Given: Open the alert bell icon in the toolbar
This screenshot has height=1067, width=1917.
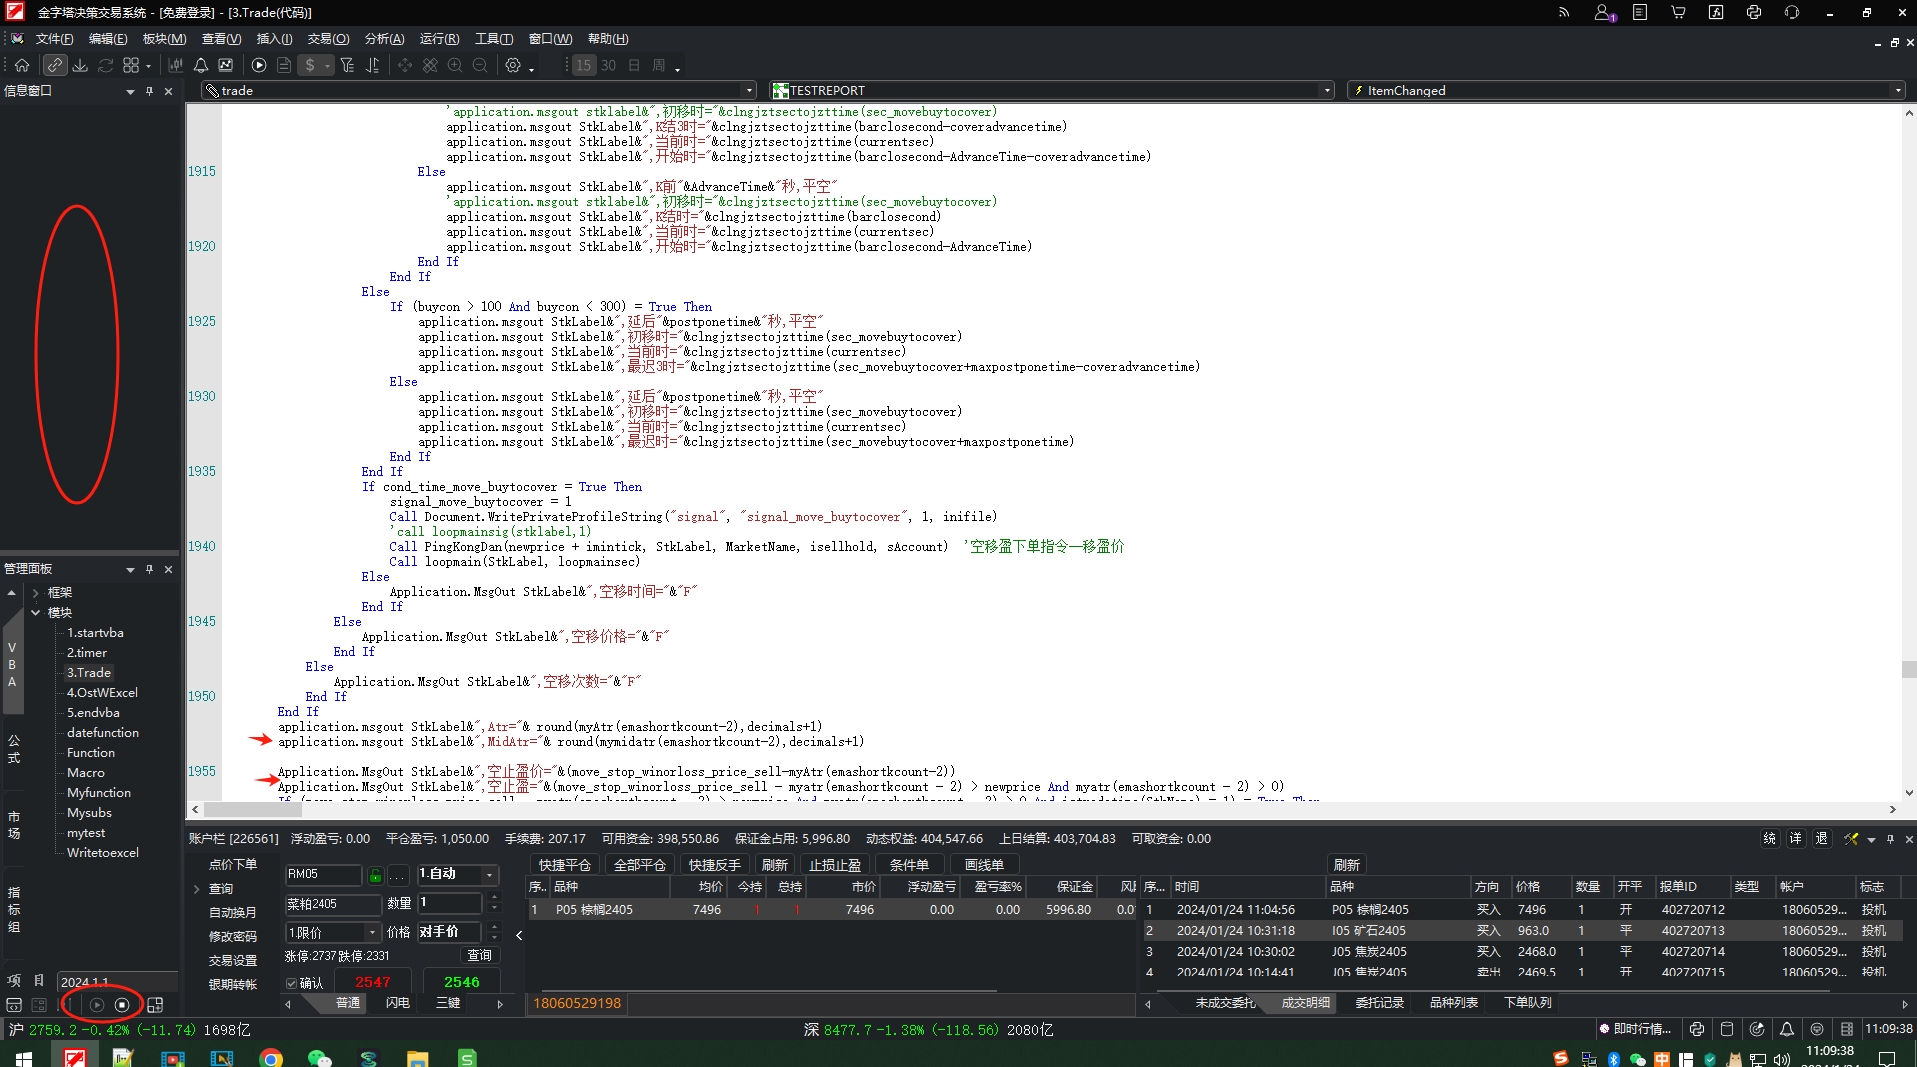Looking at the screenshot, I should (201, 65).
